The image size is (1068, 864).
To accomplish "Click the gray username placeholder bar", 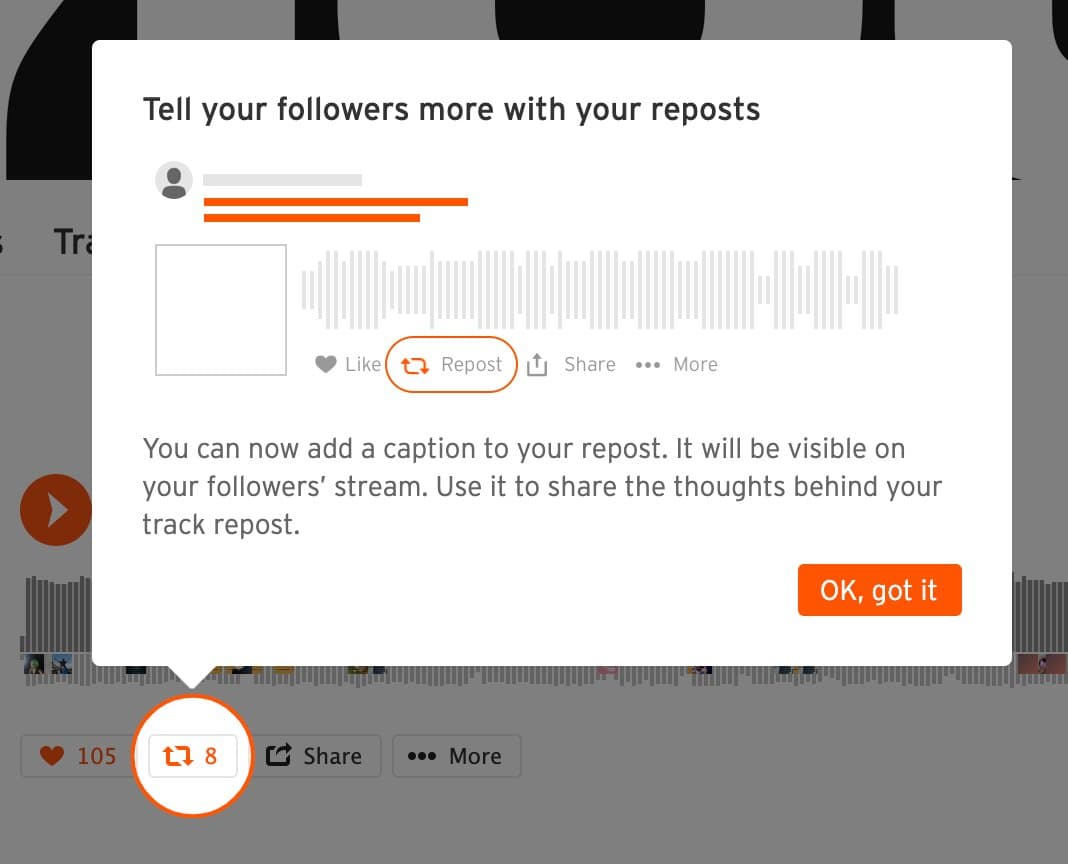I will point(283,180).
